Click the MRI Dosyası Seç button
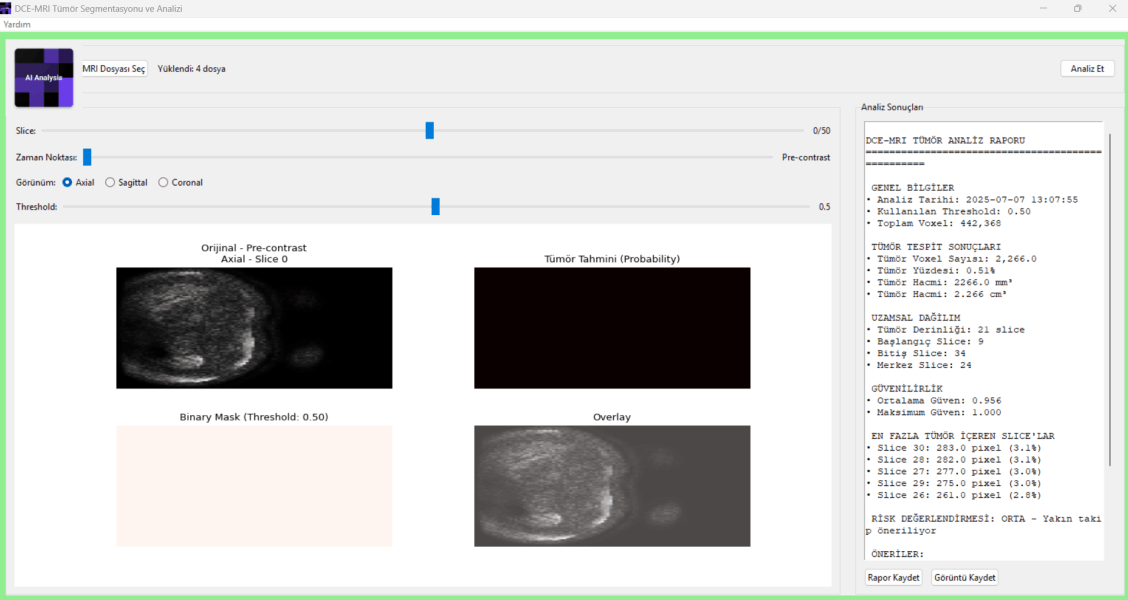This screenshot has height=600, width=1128. (x=114, y=69)
